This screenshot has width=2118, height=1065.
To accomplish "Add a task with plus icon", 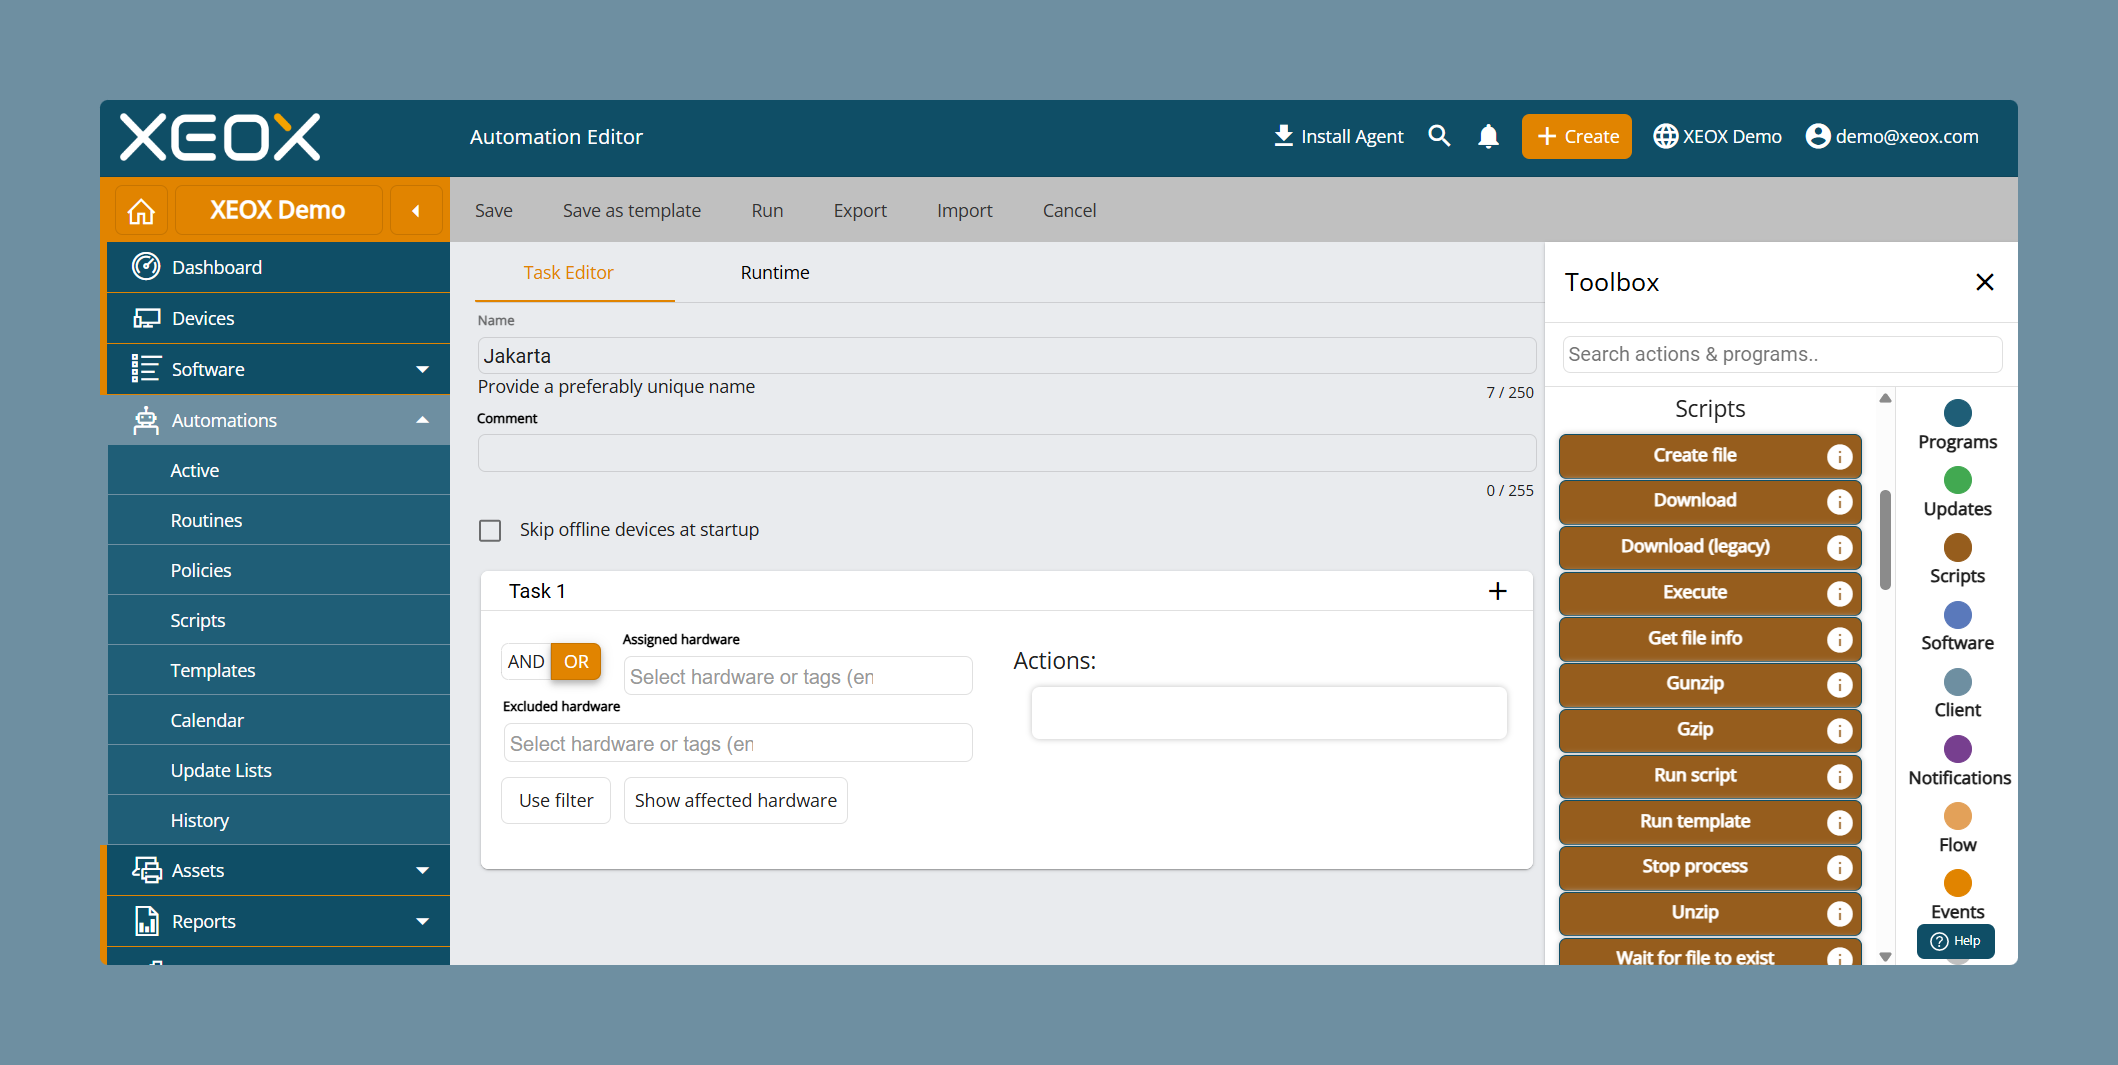I will 1497,591.
